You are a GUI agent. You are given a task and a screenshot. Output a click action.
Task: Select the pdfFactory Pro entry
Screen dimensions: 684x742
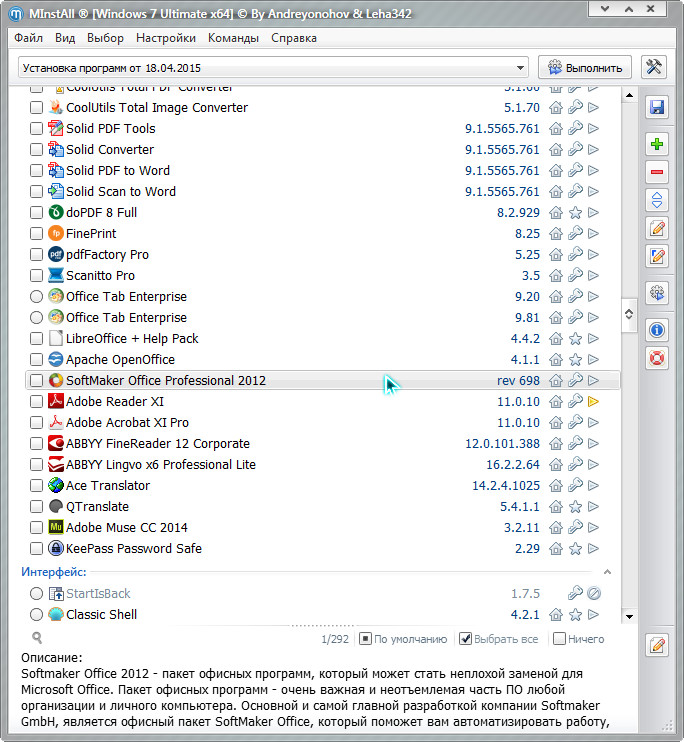[x=322, y=255]
